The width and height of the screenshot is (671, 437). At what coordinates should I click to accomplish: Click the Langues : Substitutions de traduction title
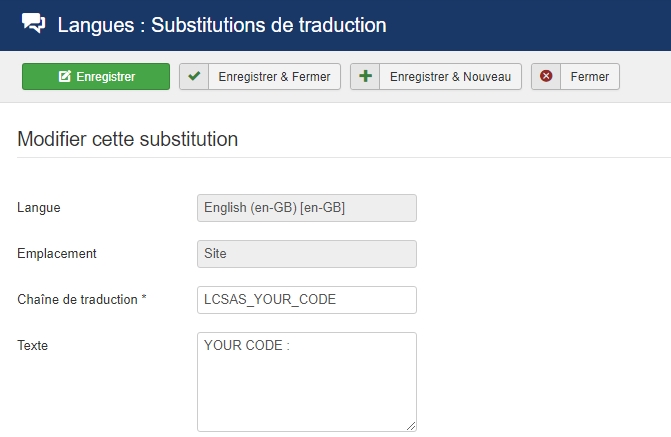click(222, 24)
